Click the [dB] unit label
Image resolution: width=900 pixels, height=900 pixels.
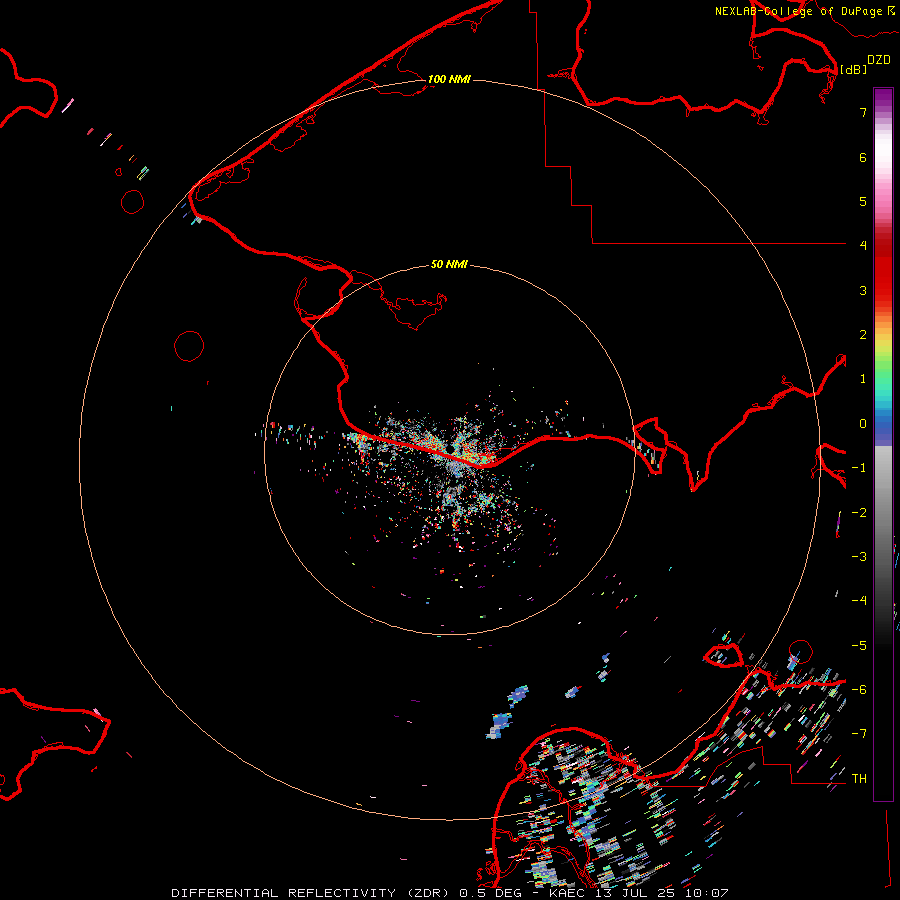click(x=853, y=69)
